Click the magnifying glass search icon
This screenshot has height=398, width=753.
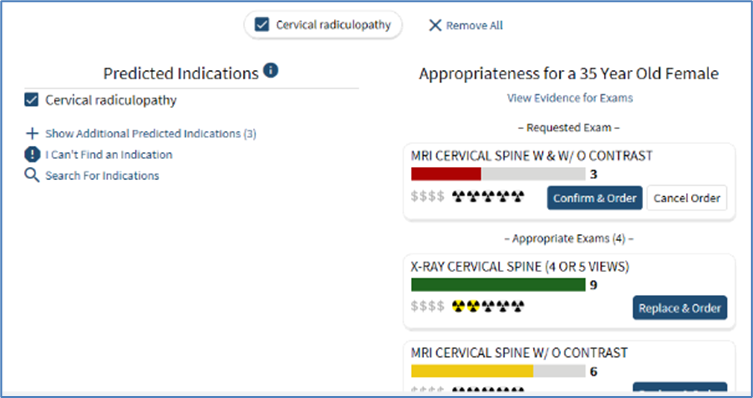click(32, 176)
